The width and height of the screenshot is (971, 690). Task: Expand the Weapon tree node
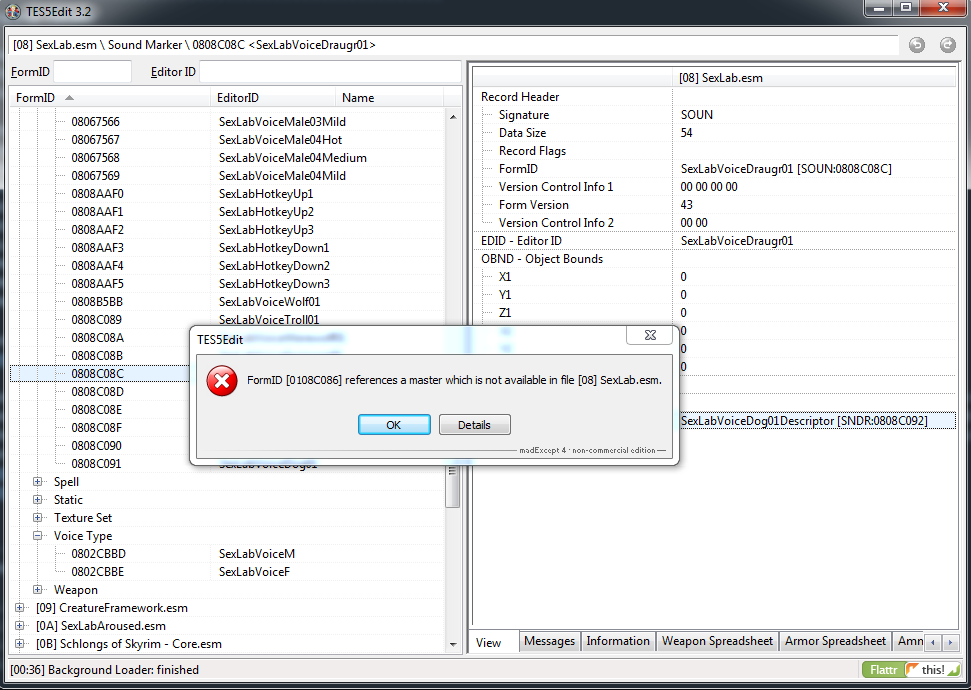click(38, 589)
